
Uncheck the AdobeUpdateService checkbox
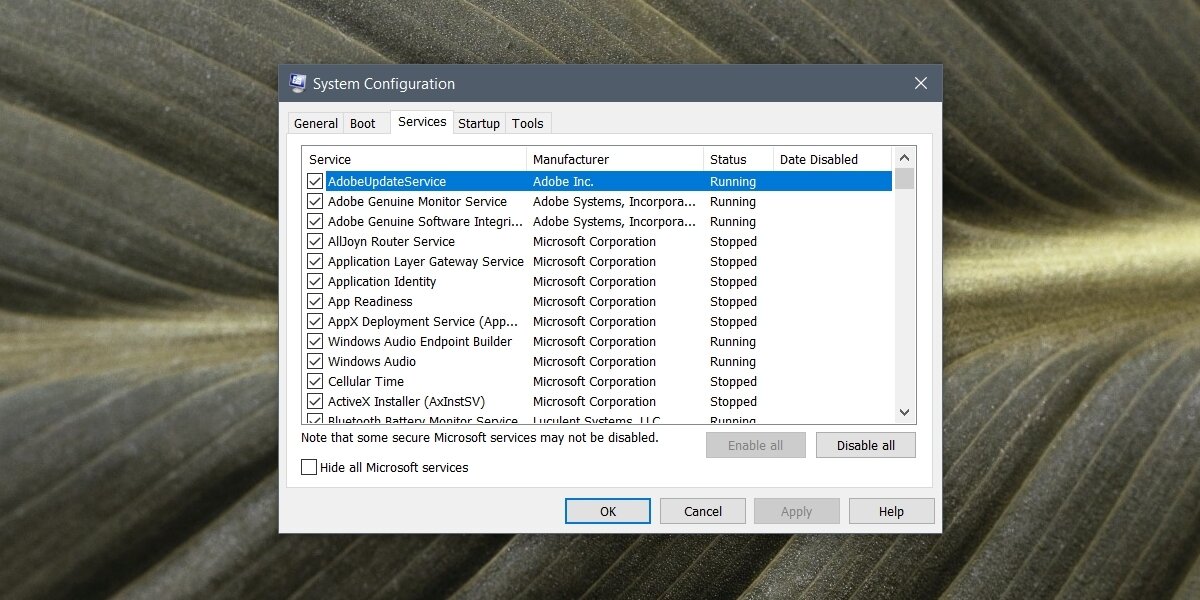(x=315, y=182)
